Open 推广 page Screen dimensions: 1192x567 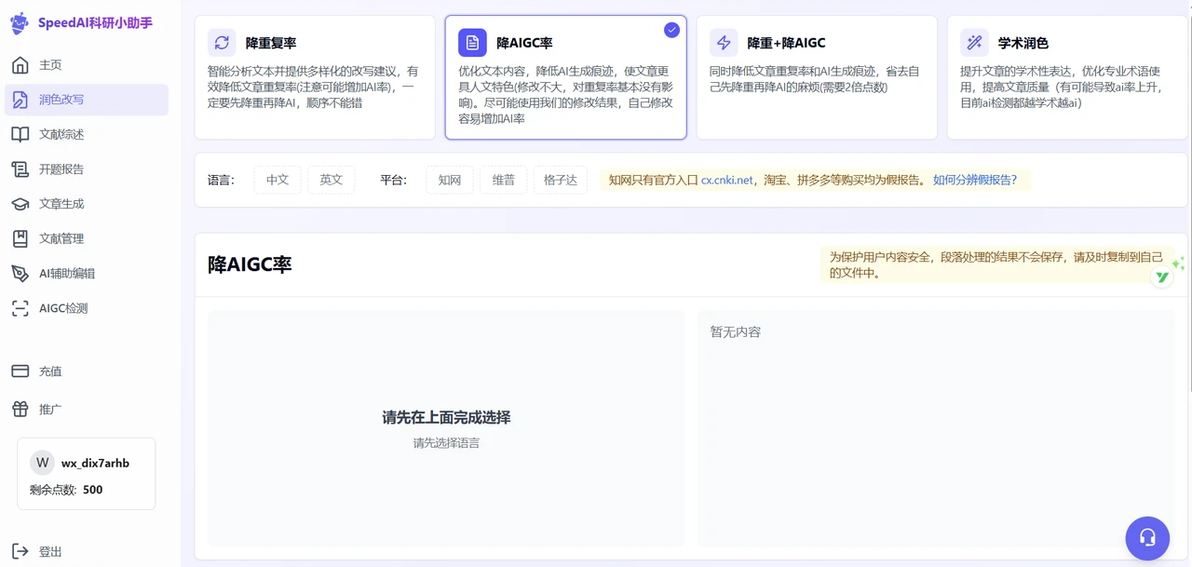(x=87, y=409)
